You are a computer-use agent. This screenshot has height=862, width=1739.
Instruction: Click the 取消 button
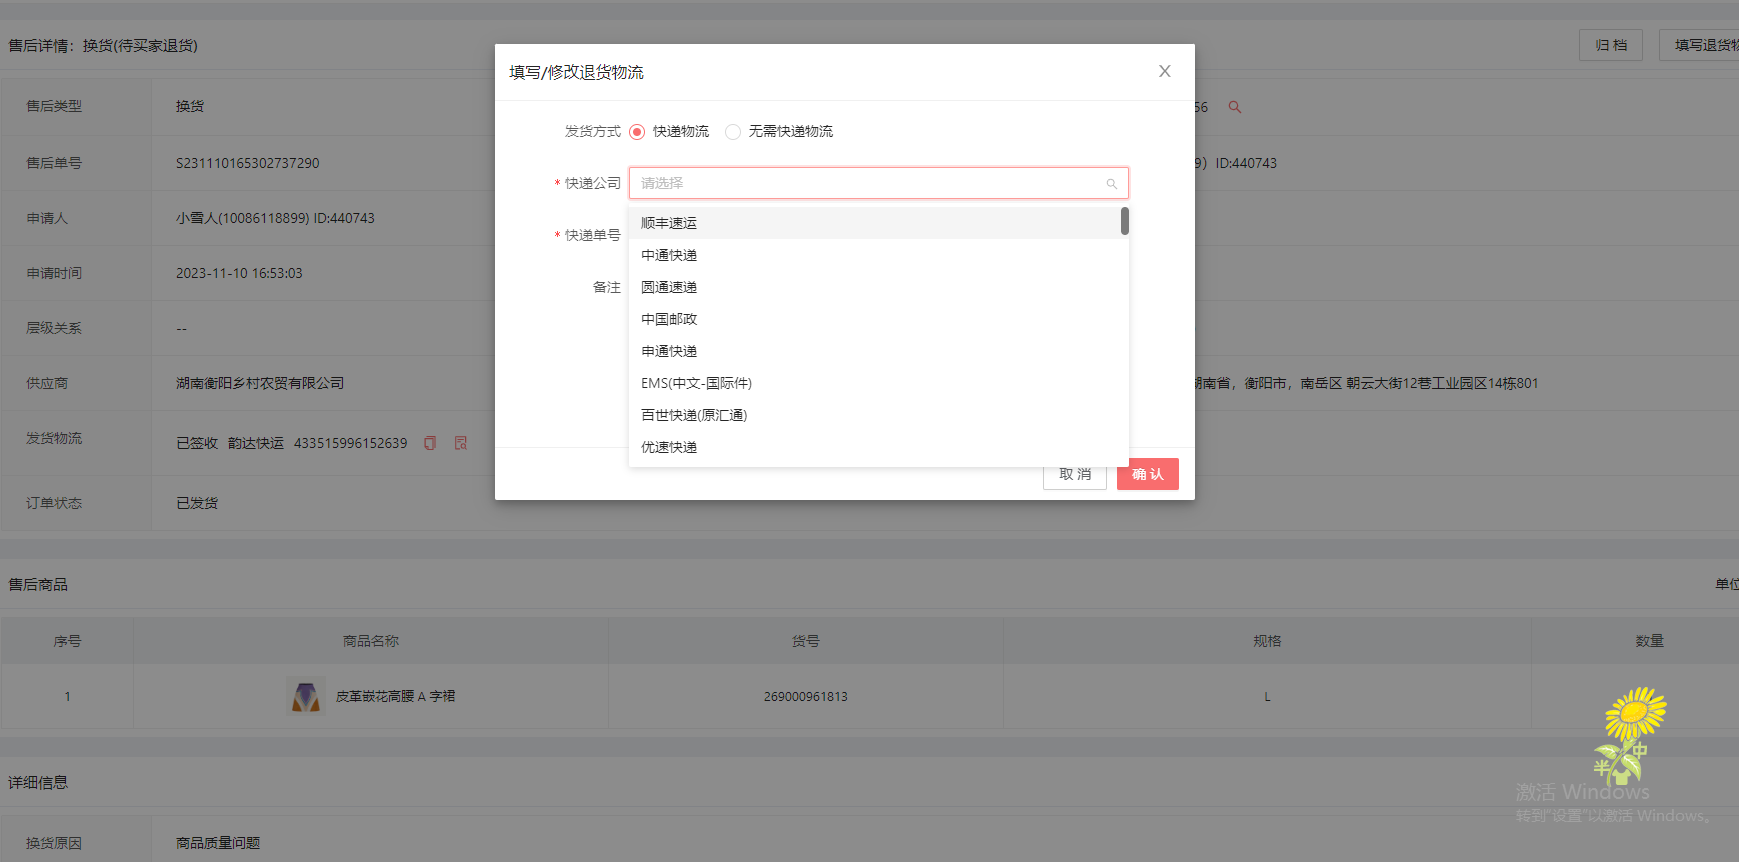click(x=1074, y=475)
